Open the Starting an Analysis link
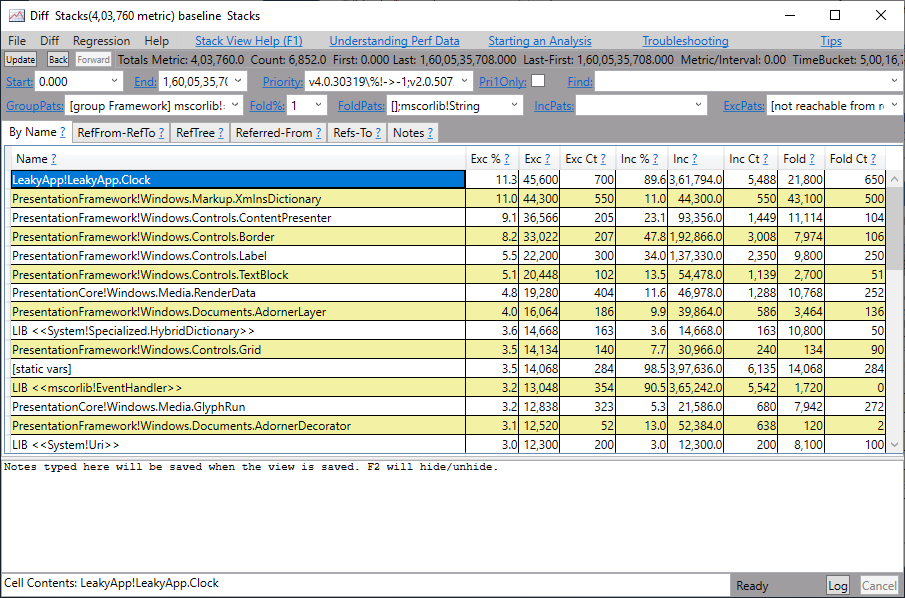 [540, 41]
